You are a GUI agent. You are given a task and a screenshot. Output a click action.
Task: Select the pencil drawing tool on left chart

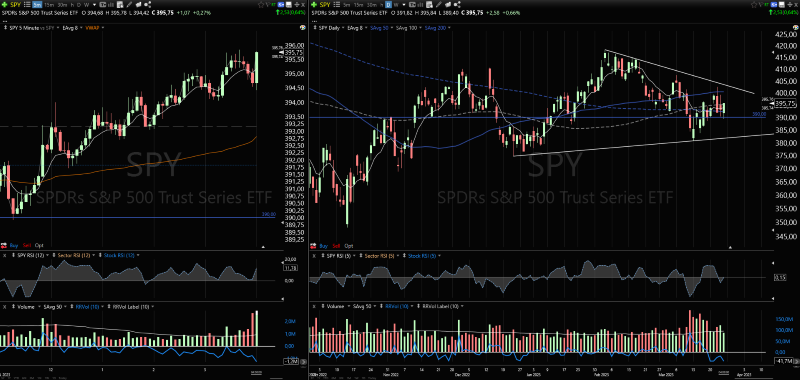(129, 5)
